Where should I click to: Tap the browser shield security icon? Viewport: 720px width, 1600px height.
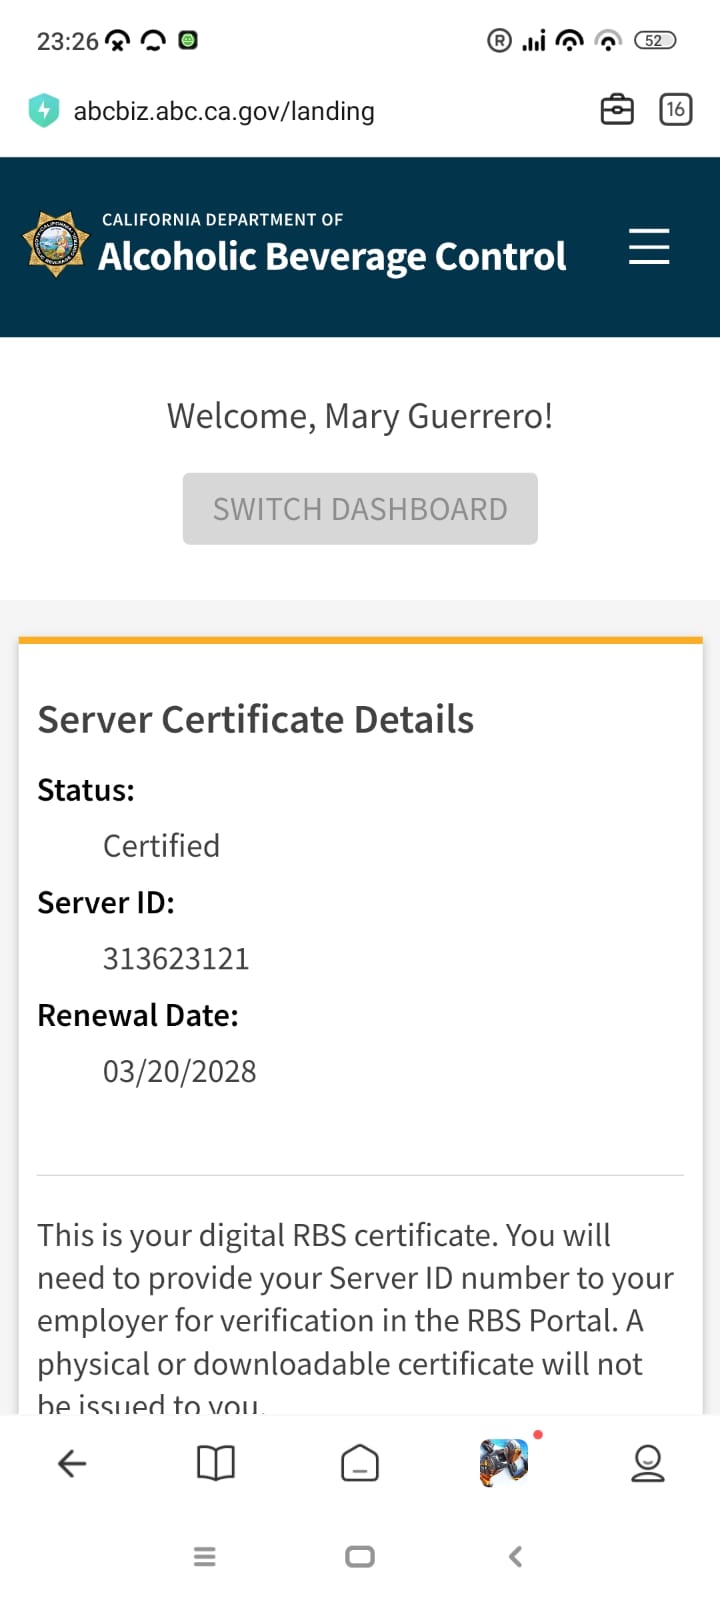(44, 110)
